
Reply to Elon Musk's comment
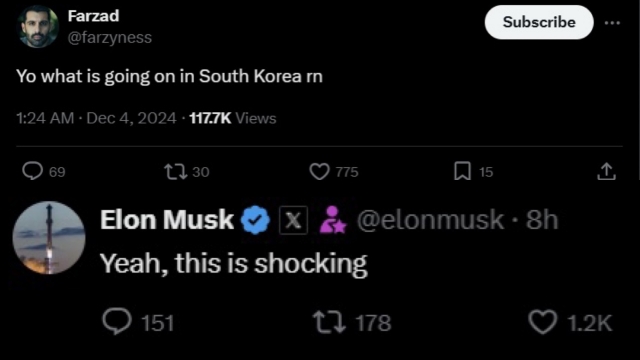pyautogui.click(x=117, y=322)
